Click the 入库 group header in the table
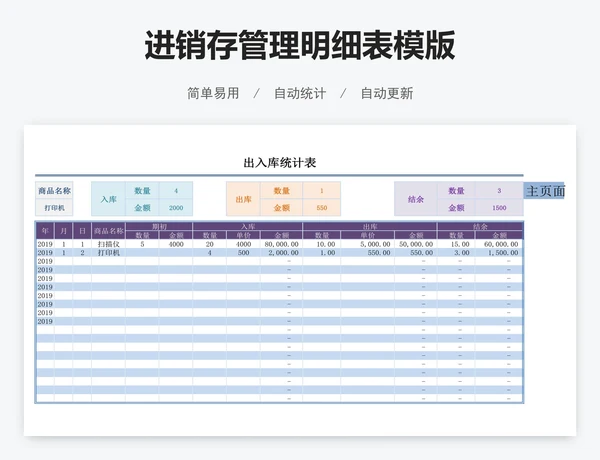600x460 pixels. click(x=248, y=227)
